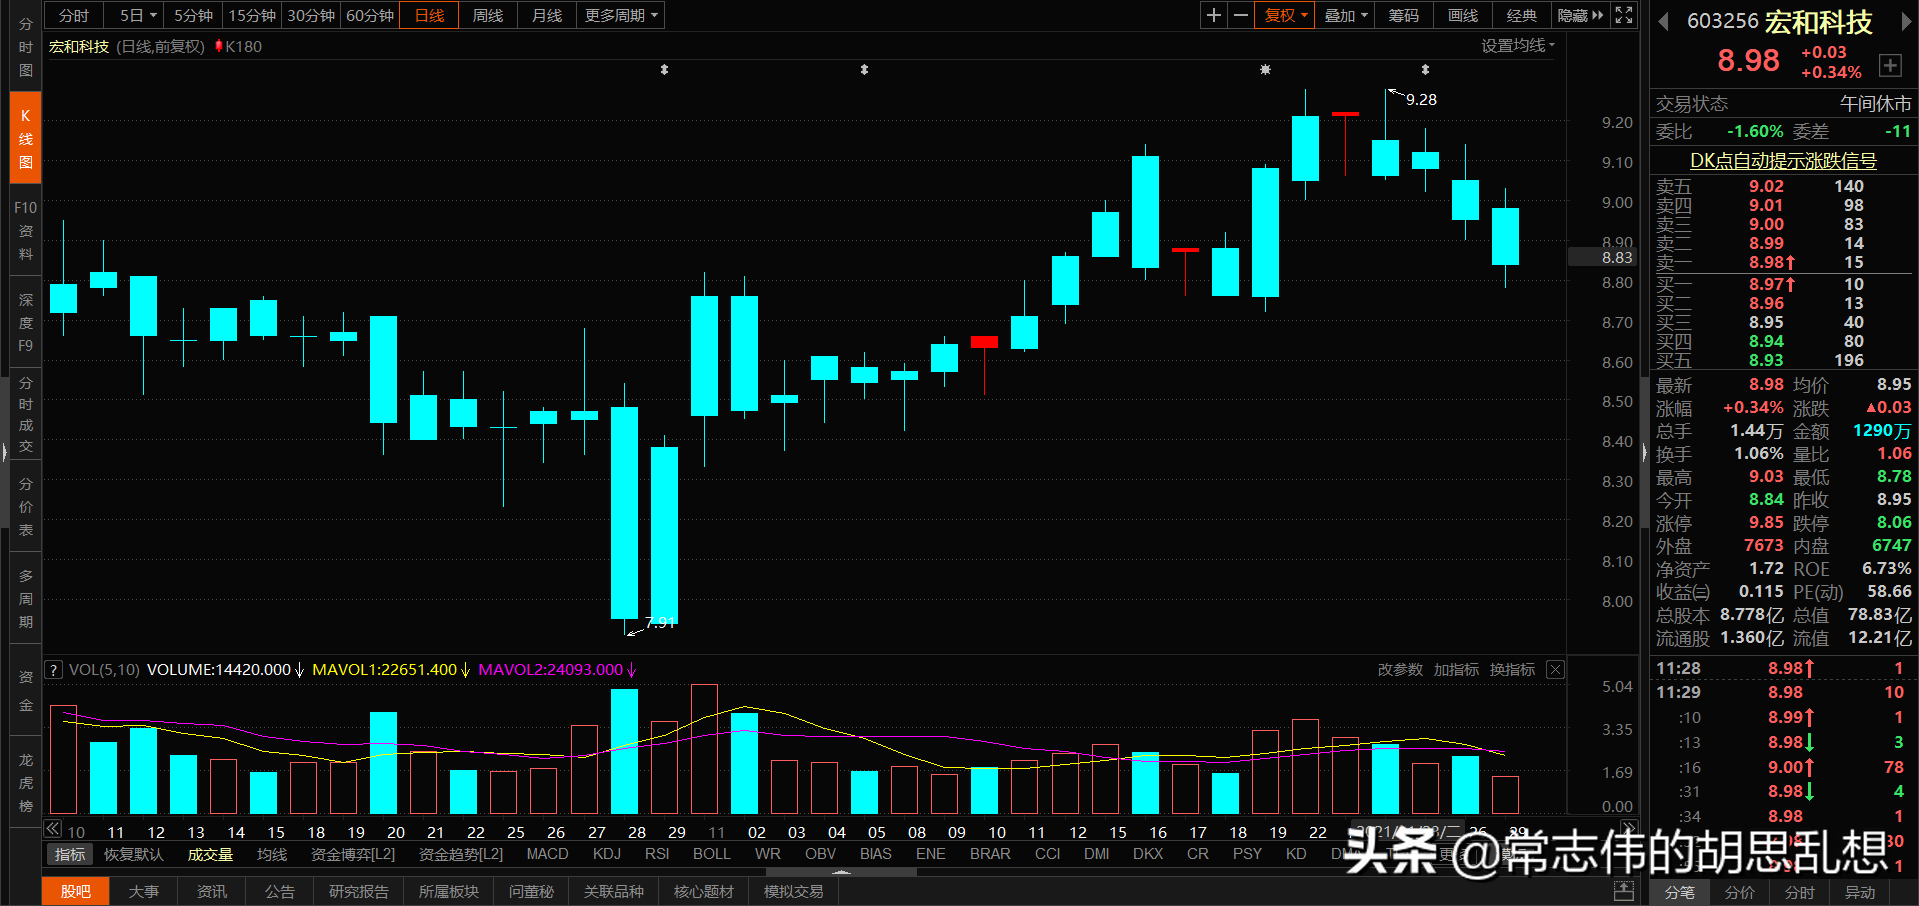1919x906 pixels.
Task: Switch to the 周线 weekly tab
Action: [487, 15]
